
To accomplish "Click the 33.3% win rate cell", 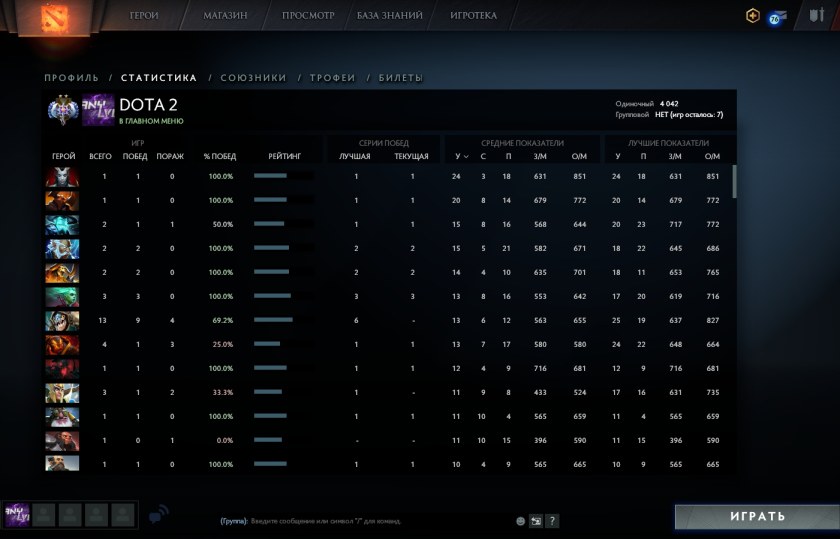I will tap(223, 392).
